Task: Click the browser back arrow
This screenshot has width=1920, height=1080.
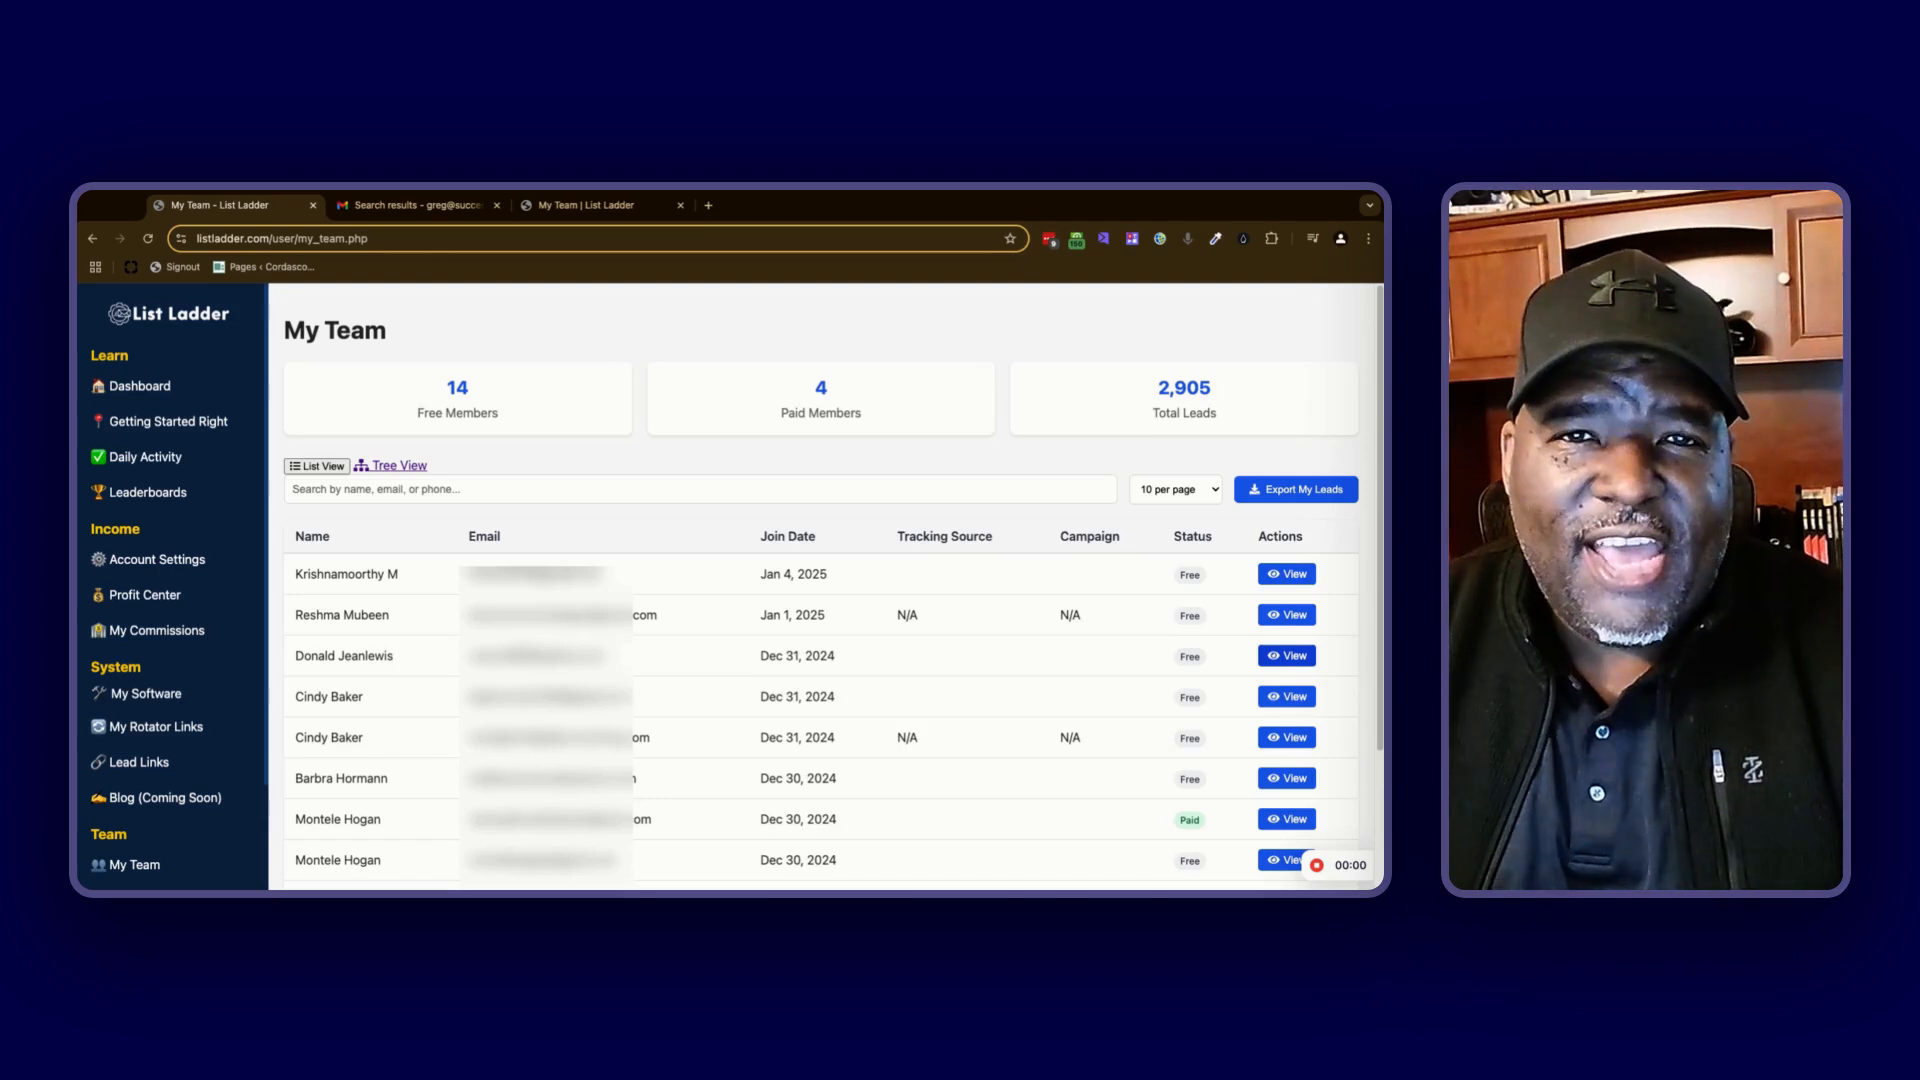Action: coord(92,239)
